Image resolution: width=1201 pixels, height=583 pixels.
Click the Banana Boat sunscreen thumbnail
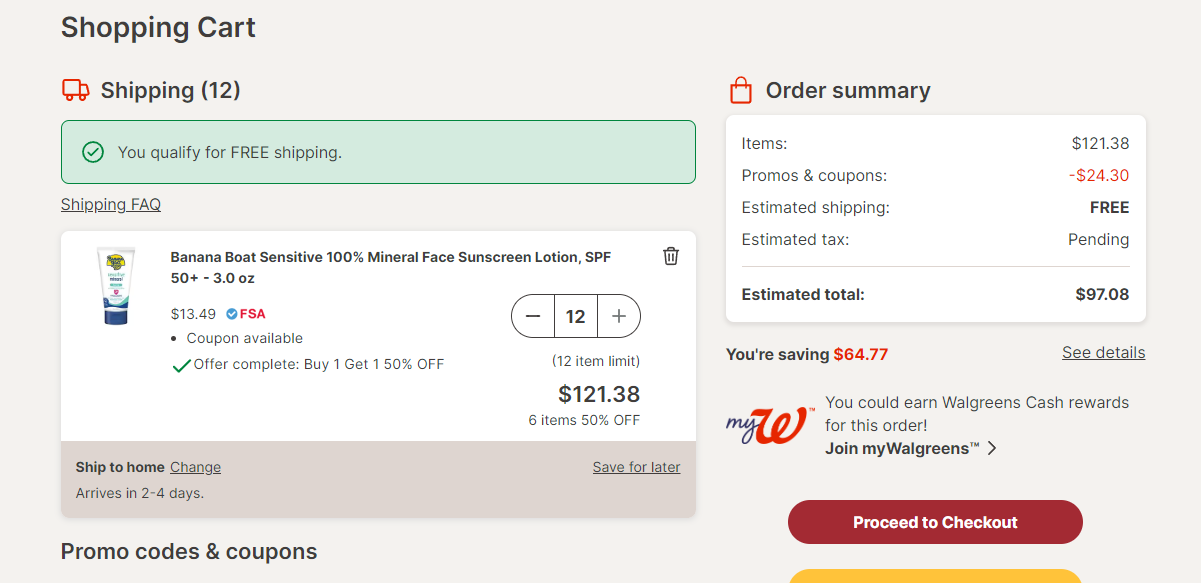pos(117,286)
